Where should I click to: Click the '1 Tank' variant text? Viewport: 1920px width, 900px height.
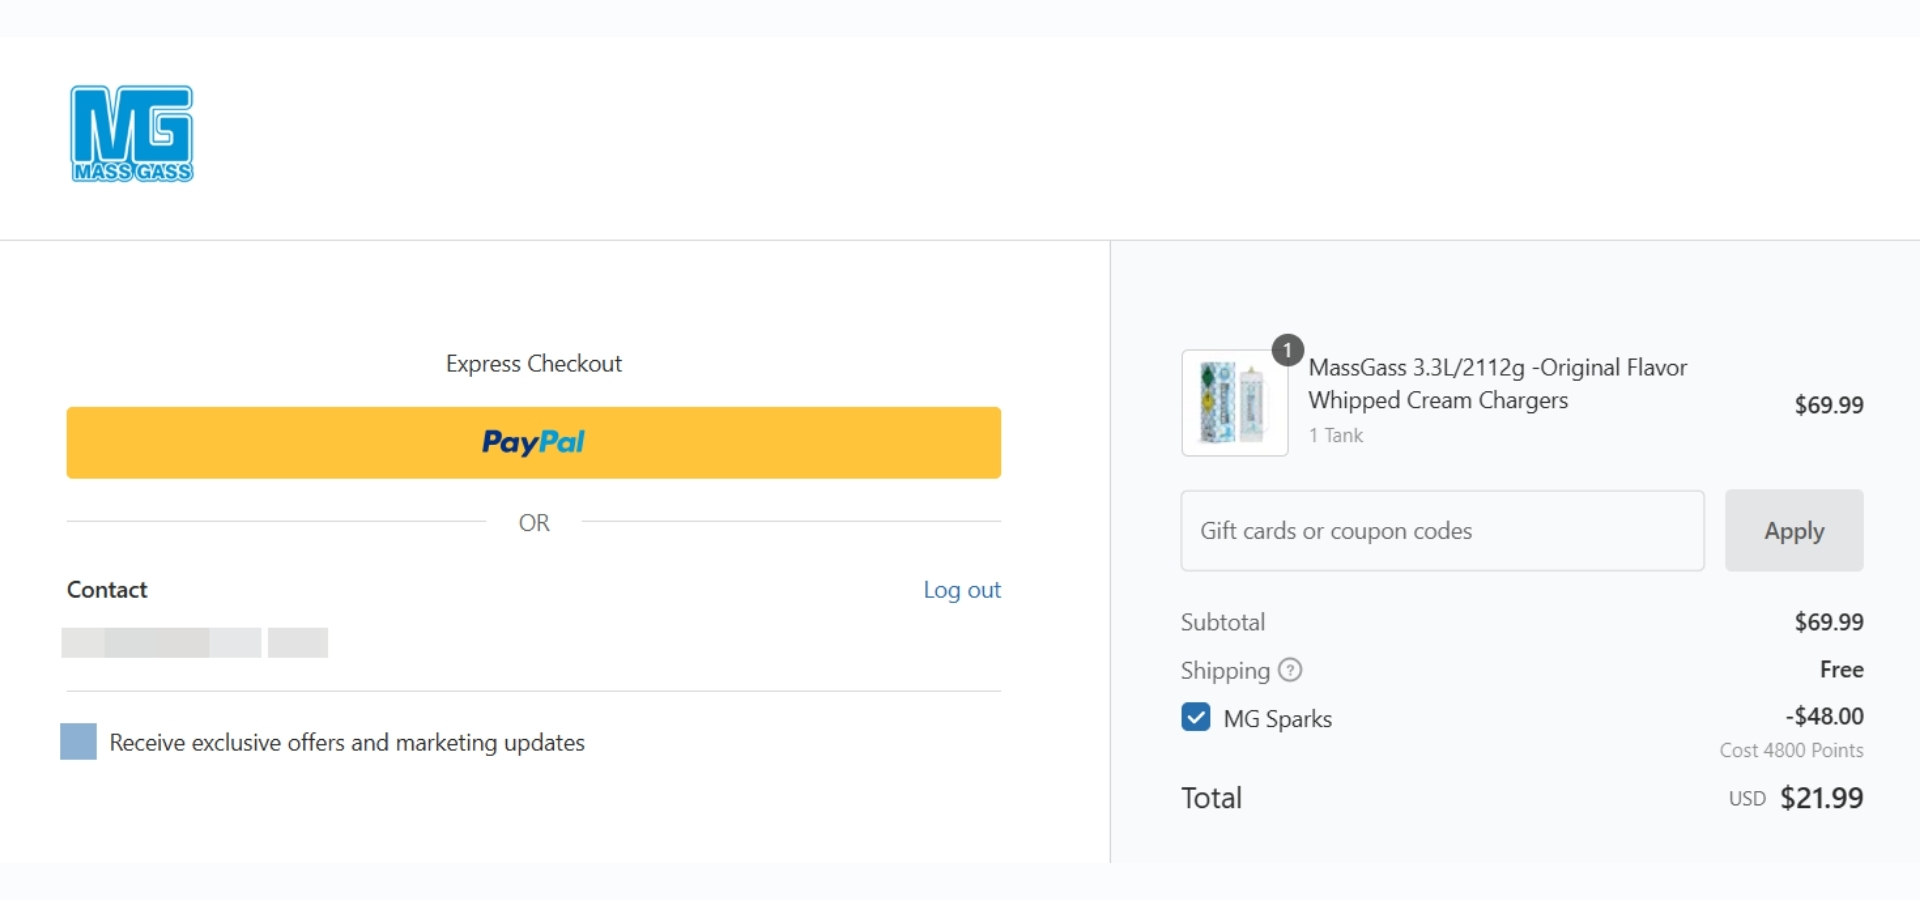[x=1336, y=435]
